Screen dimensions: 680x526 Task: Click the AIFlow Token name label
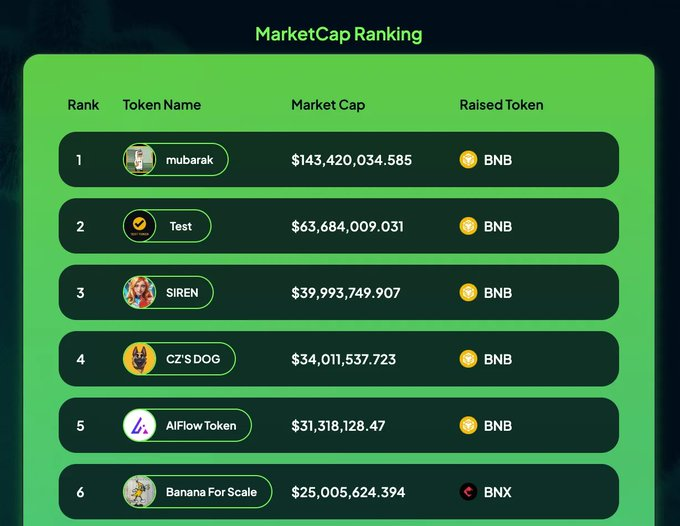point(201,426)
